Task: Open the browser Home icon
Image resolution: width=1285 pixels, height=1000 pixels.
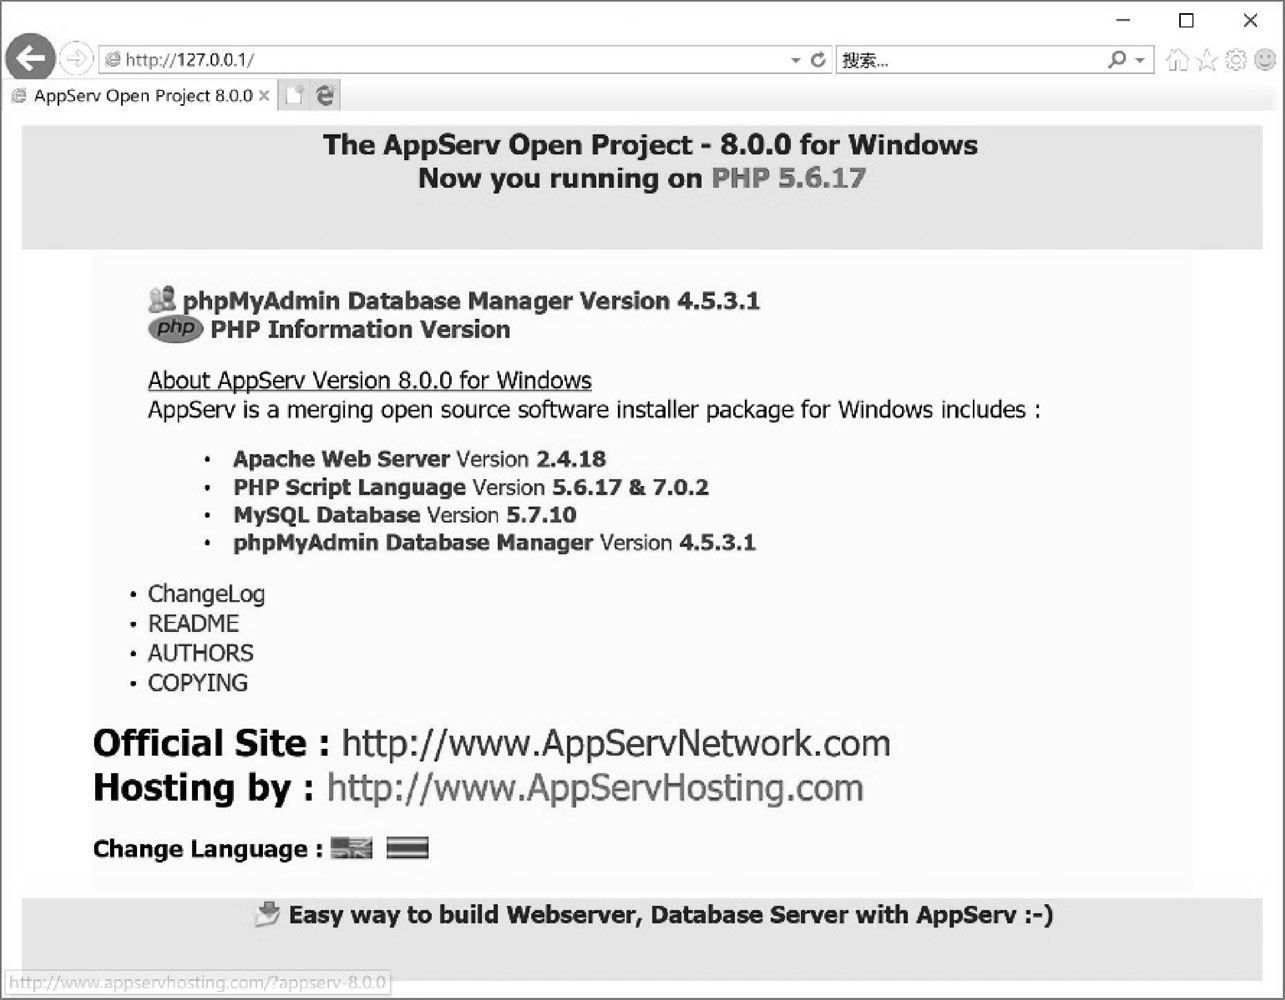Action: 1178,60
